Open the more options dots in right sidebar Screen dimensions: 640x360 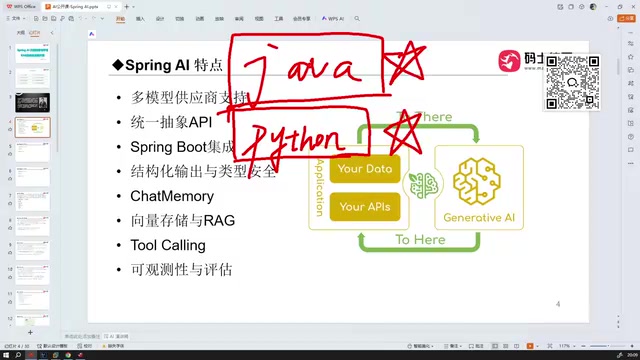(631, 163)
